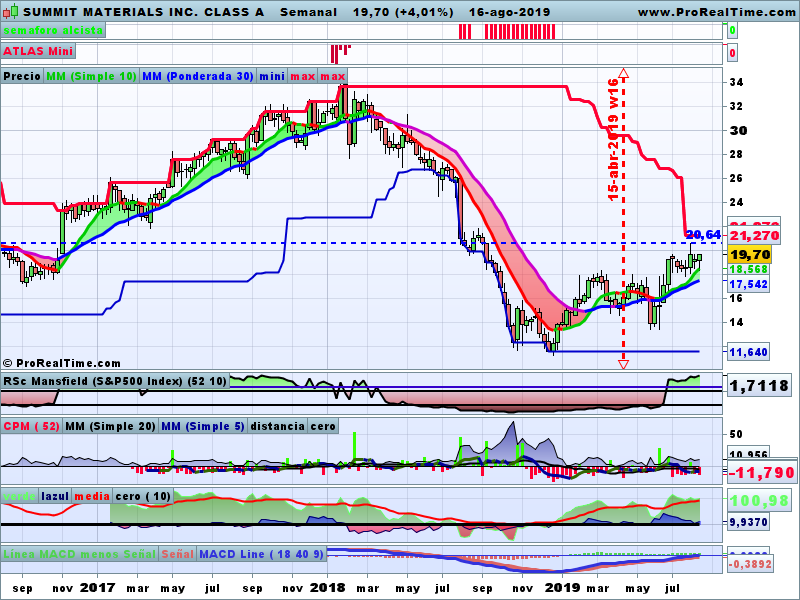This screenshot has height=600, width=800.
Task: Select the MM (Simple 10) legend label
Action: [x=91, y=76]
